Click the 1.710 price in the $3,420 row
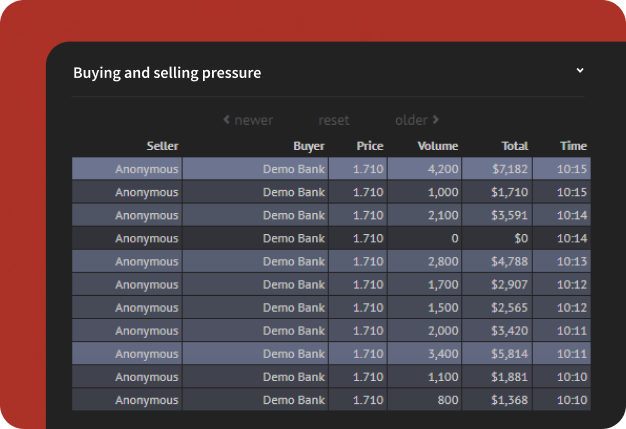Image resolution: width=626 pixels, height=429 pixels. click(368, 331)
